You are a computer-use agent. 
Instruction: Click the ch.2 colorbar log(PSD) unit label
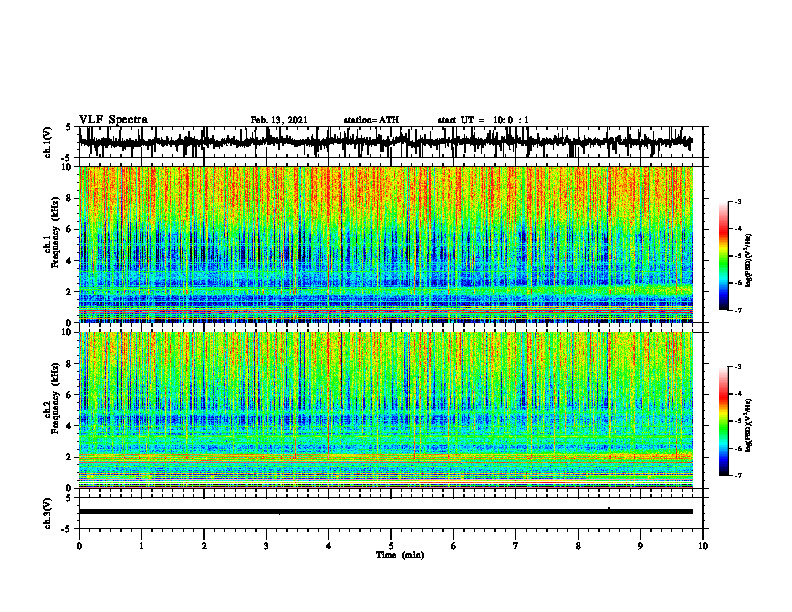749,425
